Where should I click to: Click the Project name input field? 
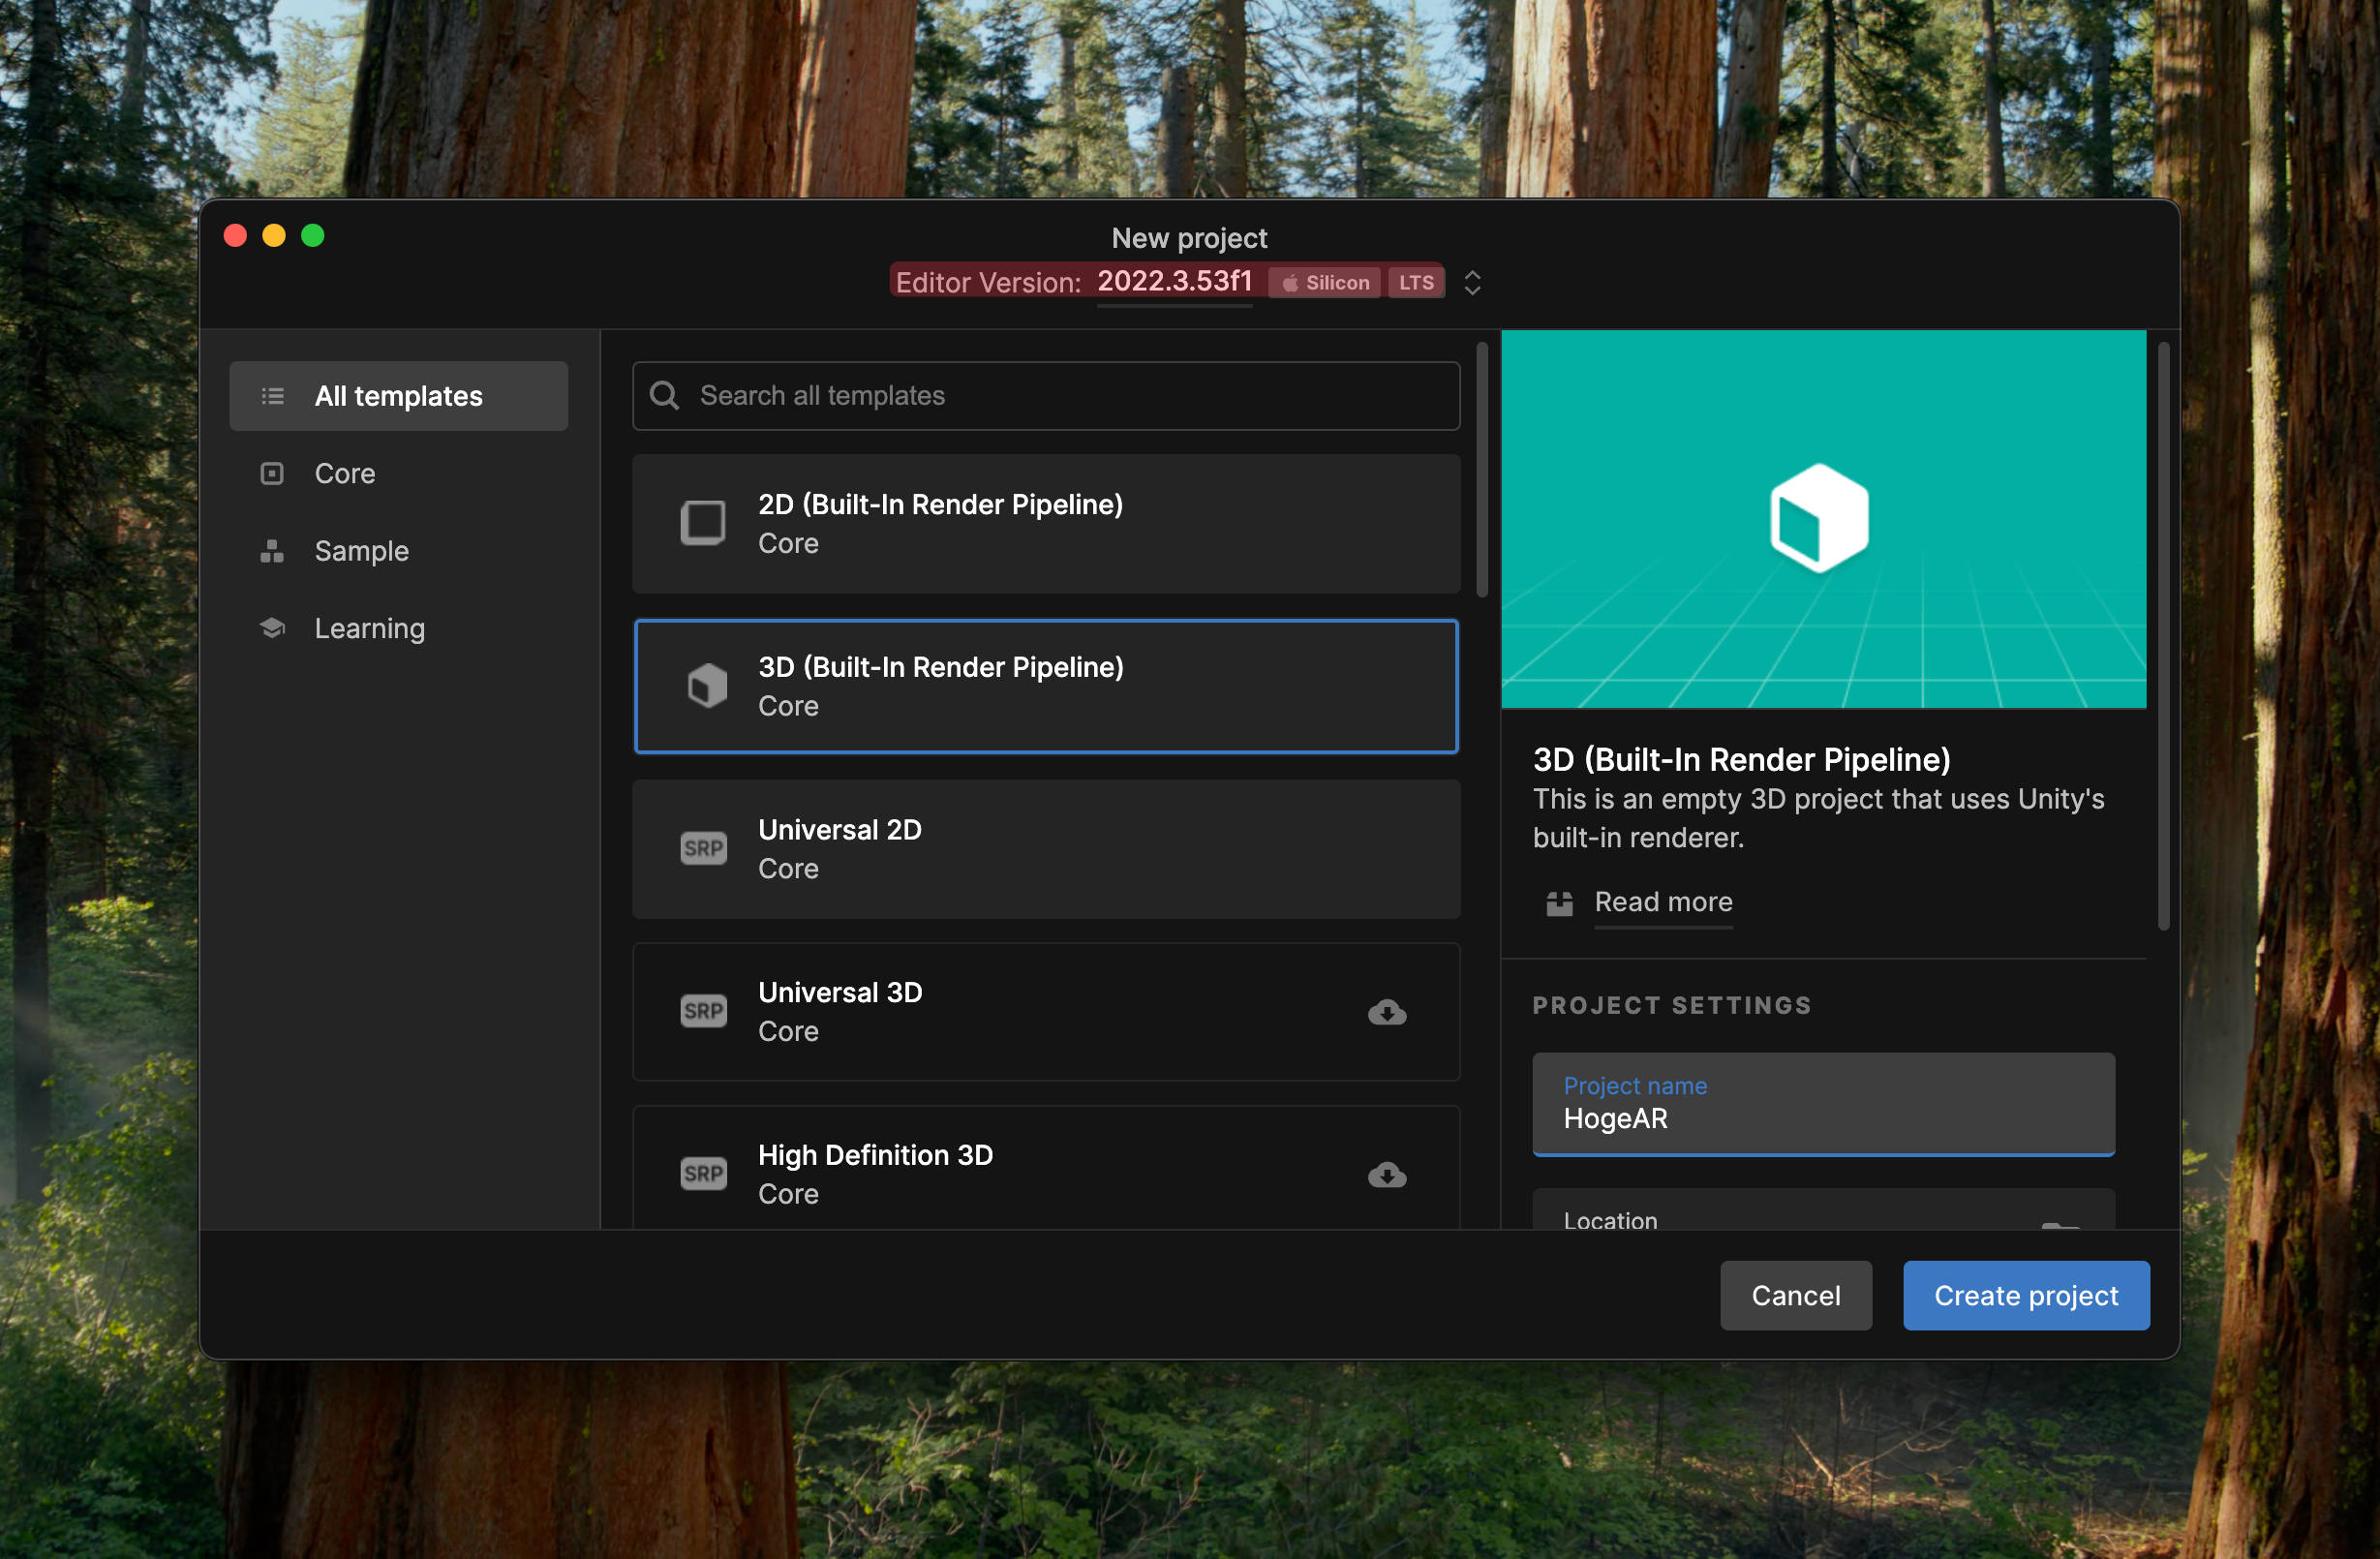[1822, 1116]
